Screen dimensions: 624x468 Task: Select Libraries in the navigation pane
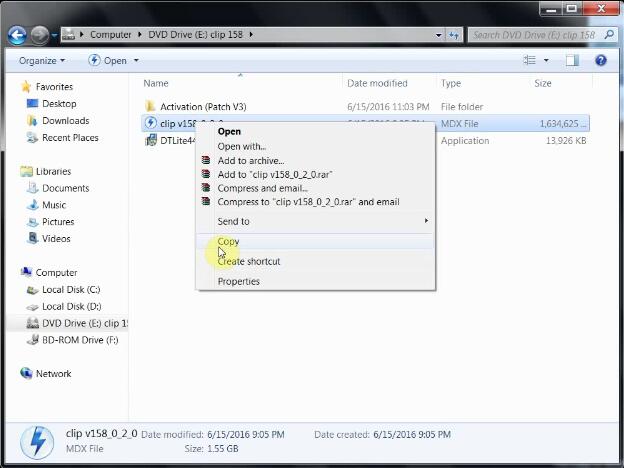coord(53,172)
